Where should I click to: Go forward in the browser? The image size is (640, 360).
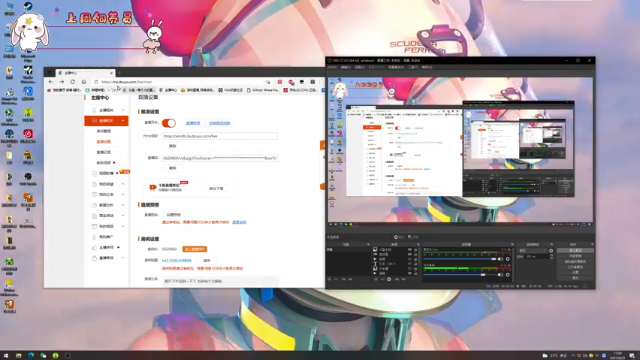click(62, 82)
